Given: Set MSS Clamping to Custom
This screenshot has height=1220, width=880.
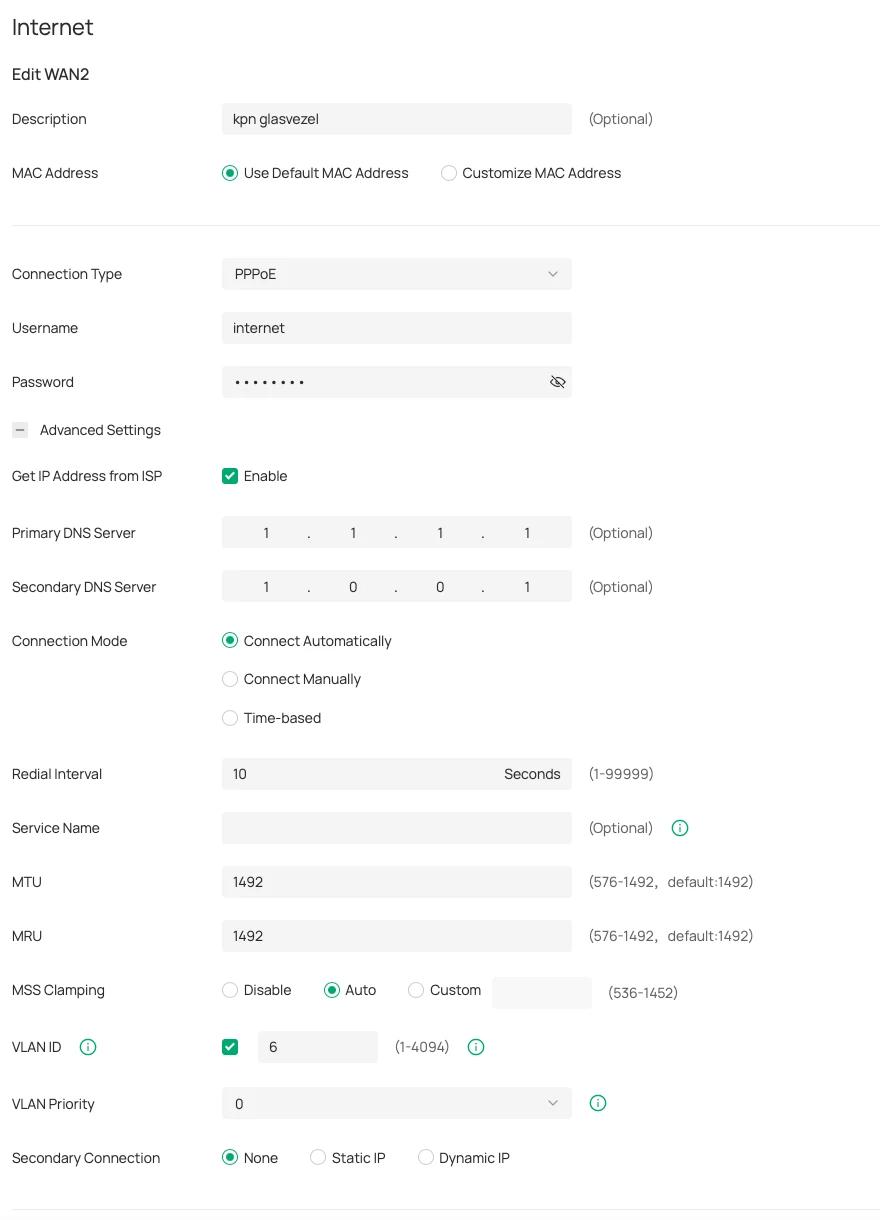Looking at the screenshot, I should click(416, 990).
